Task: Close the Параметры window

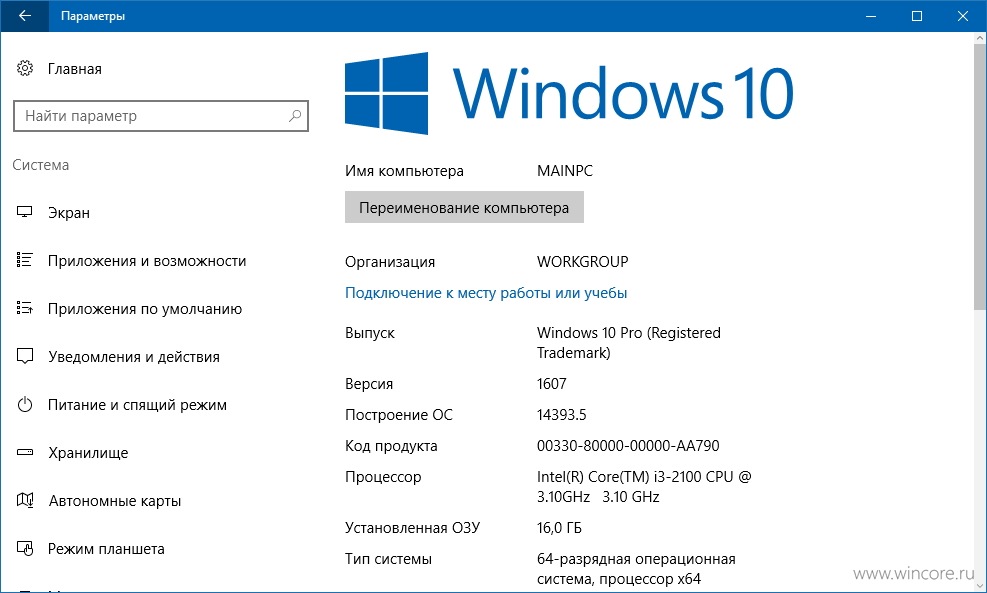Action: 963,16
